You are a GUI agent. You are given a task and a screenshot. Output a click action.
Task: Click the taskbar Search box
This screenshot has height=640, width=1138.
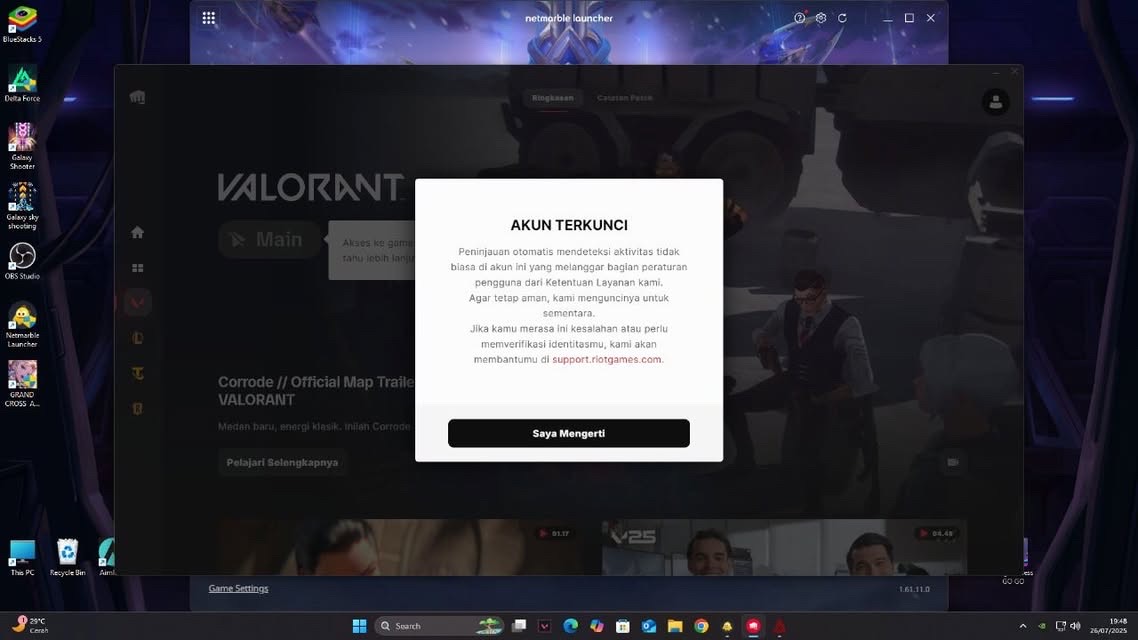[x=439, y=626]
